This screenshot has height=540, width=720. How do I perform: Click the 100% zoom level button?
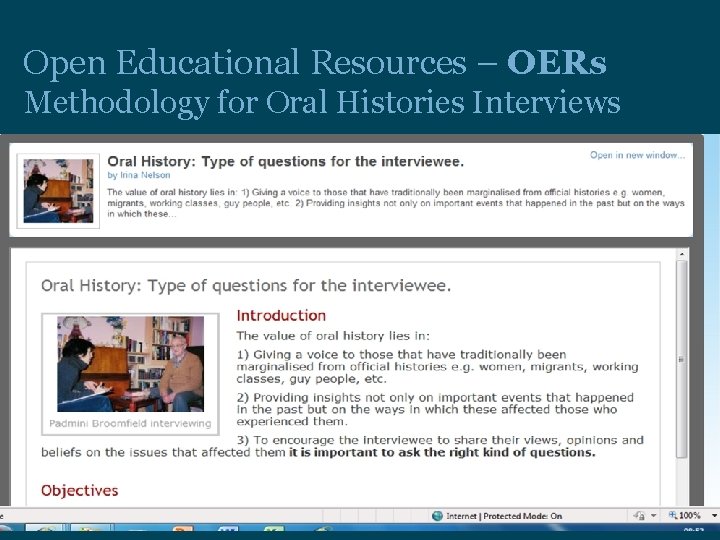[x=685, y=516]
